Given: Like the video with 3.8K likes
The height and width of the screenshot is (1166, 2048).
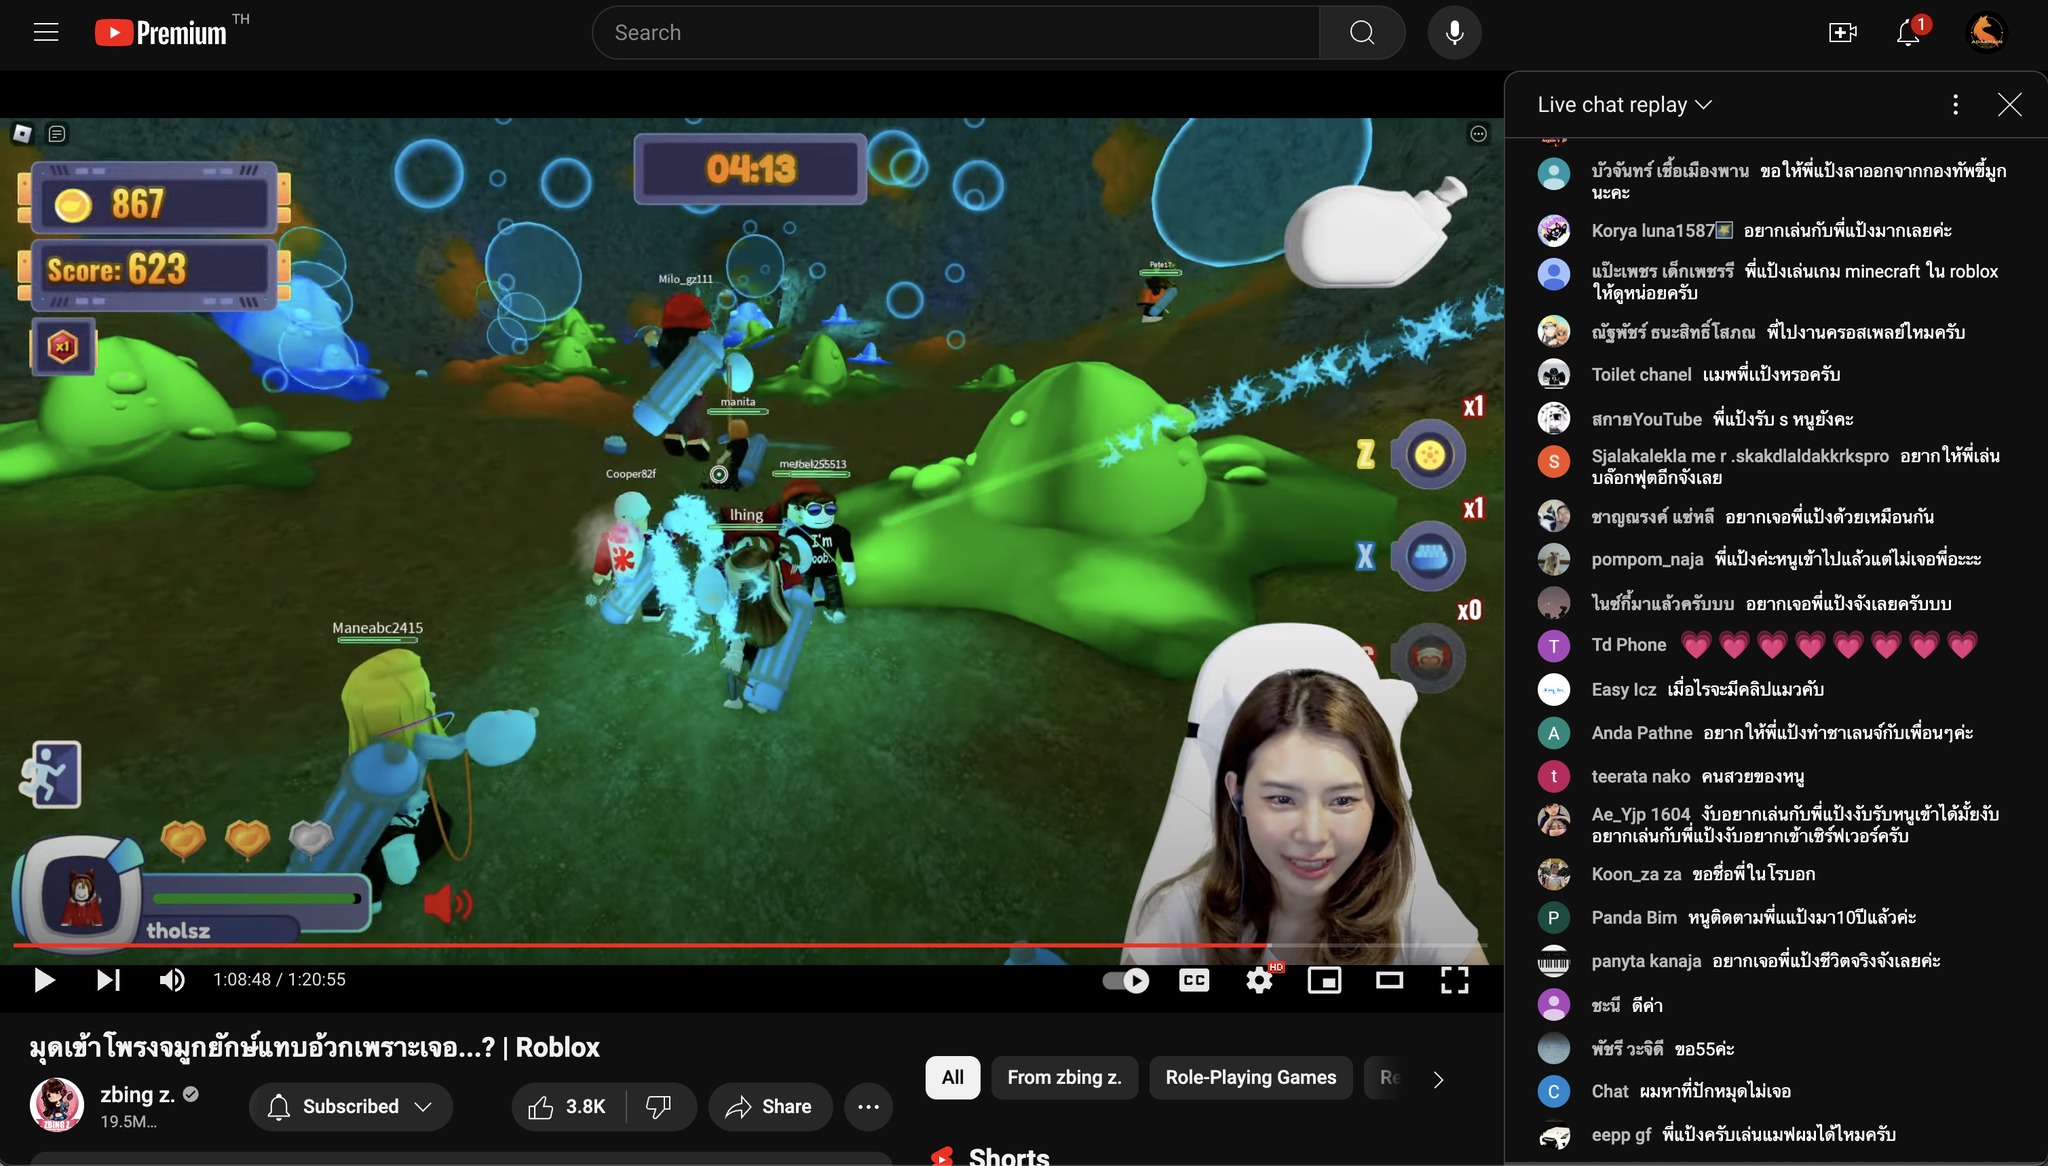Looking at the screenshot, I should (568, 1106).
